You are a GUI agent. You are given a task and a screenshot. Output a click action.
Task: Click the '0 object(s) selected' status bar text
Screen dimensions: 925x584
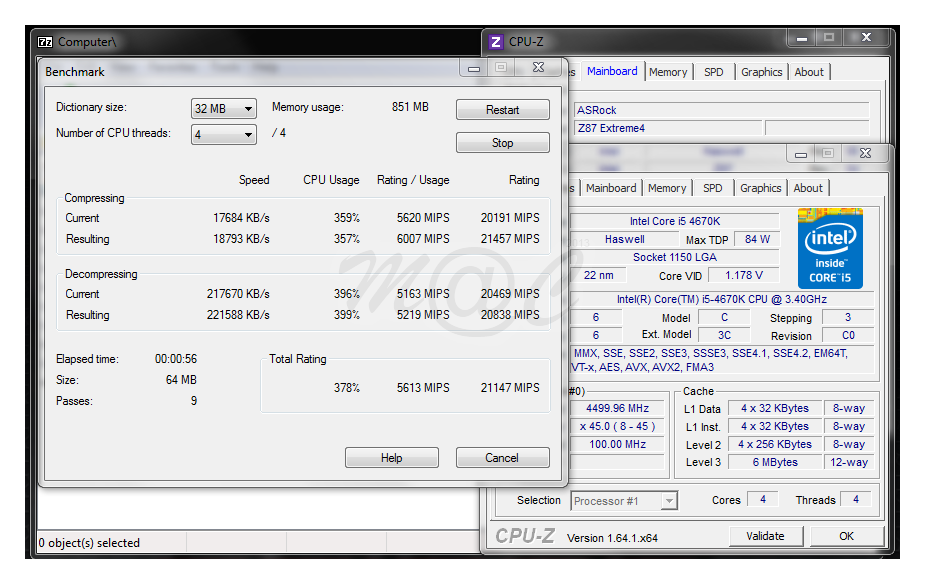tap(89, 543)
